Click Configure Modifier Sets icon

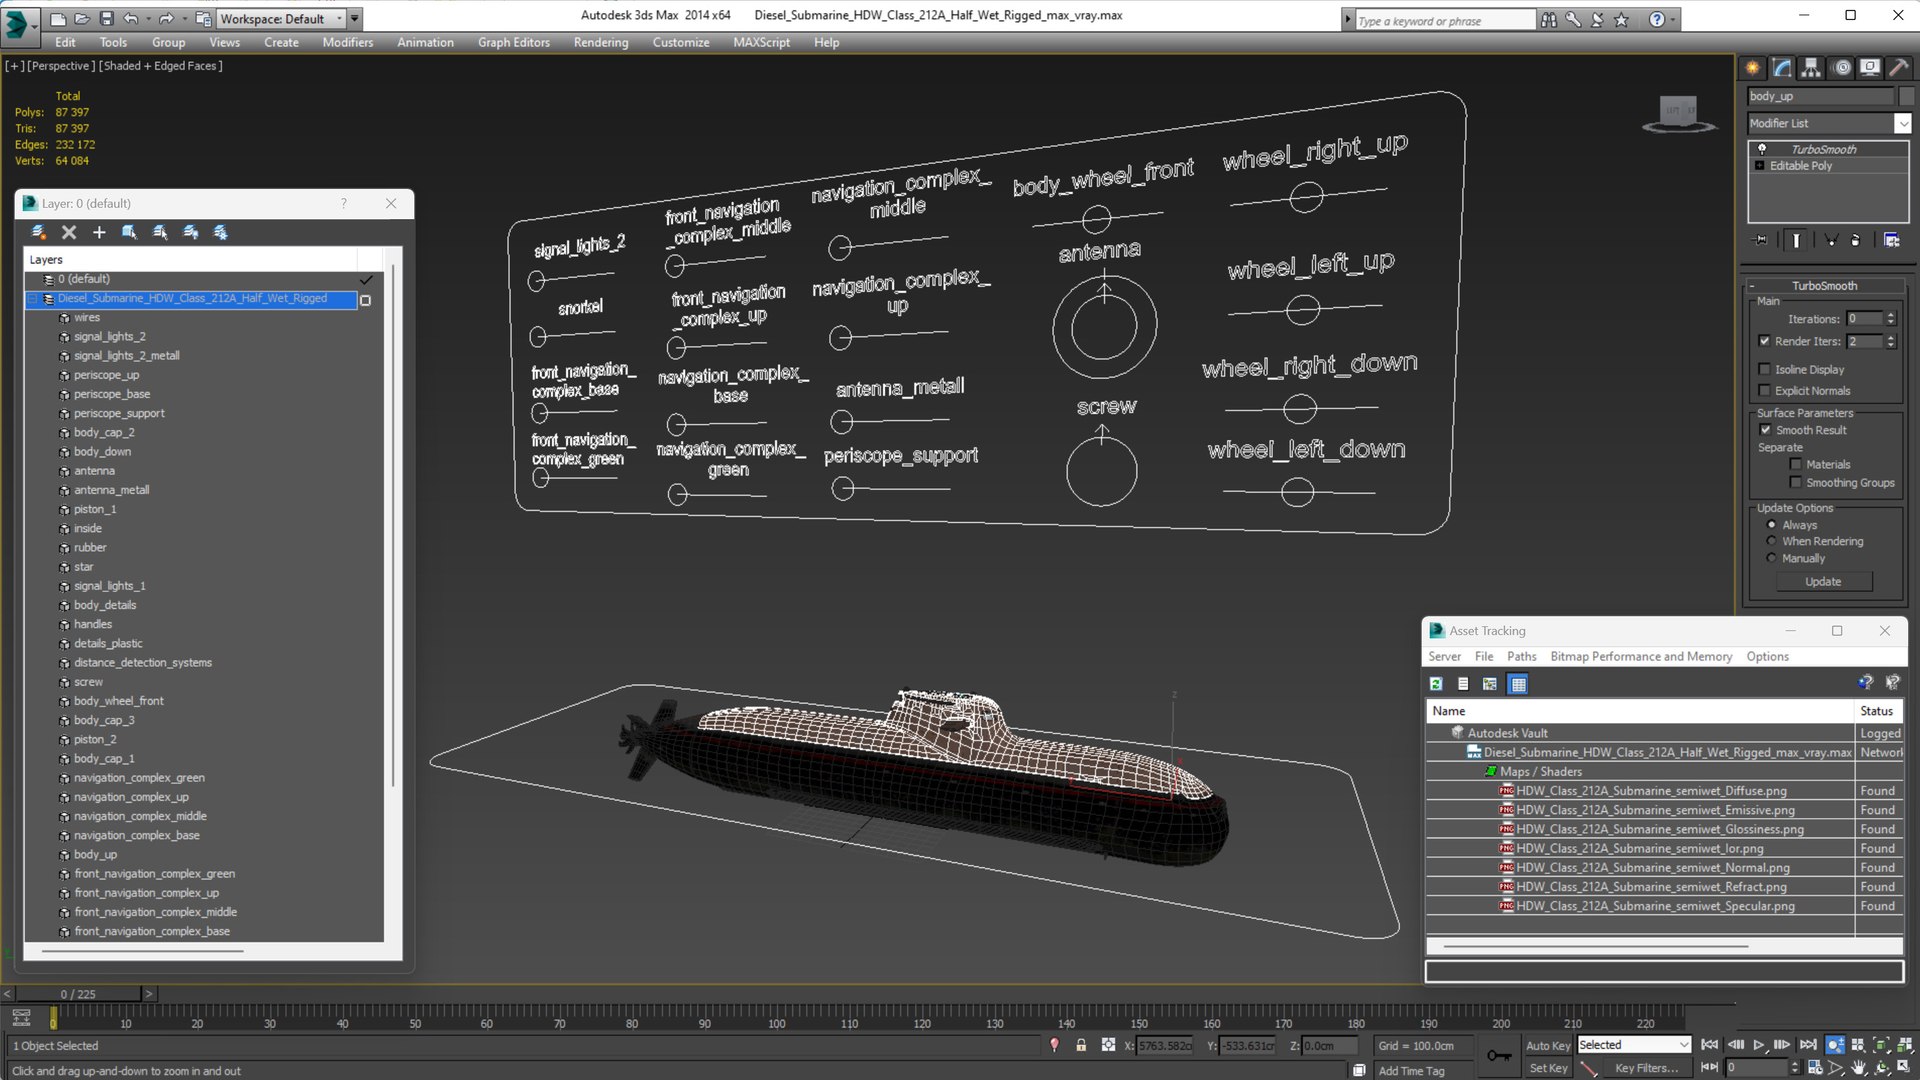[x=1891, y=240]
